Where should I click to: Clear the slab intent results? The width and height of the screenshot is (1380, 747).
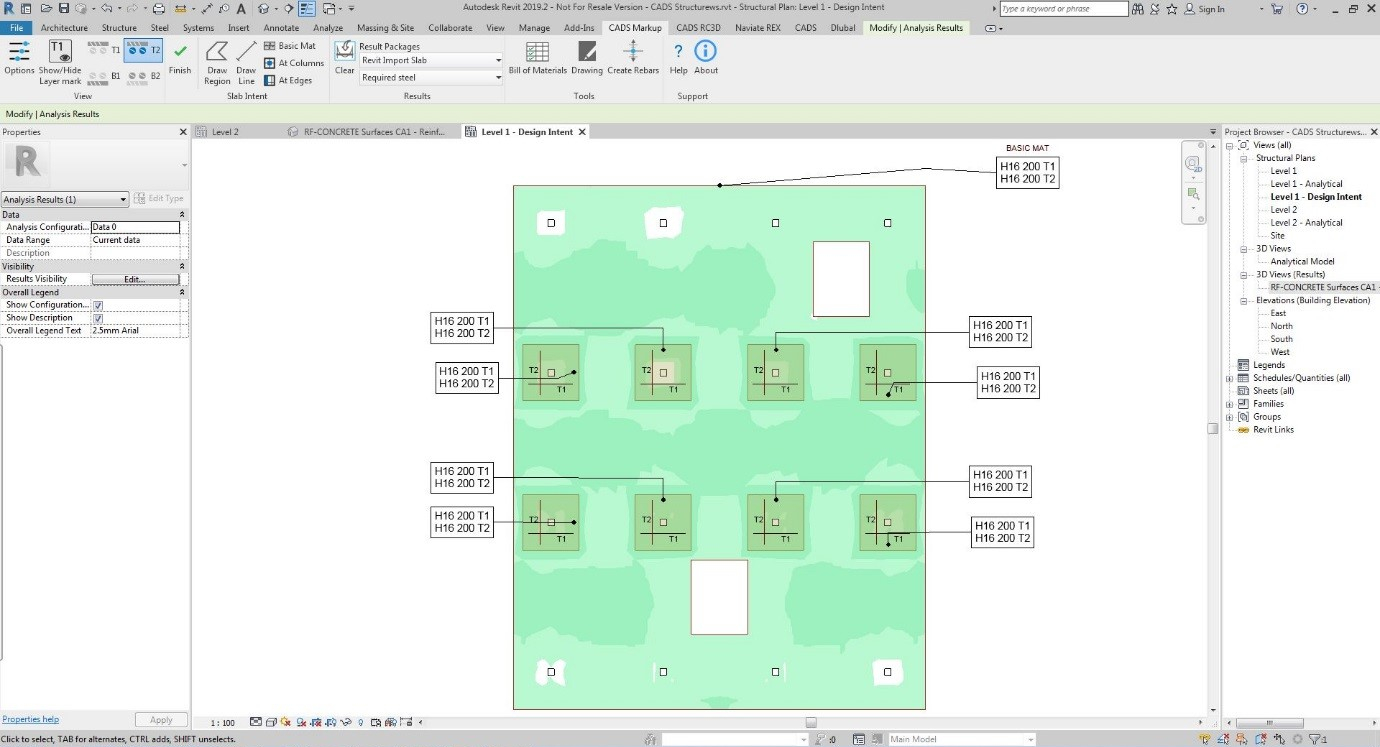343,60
